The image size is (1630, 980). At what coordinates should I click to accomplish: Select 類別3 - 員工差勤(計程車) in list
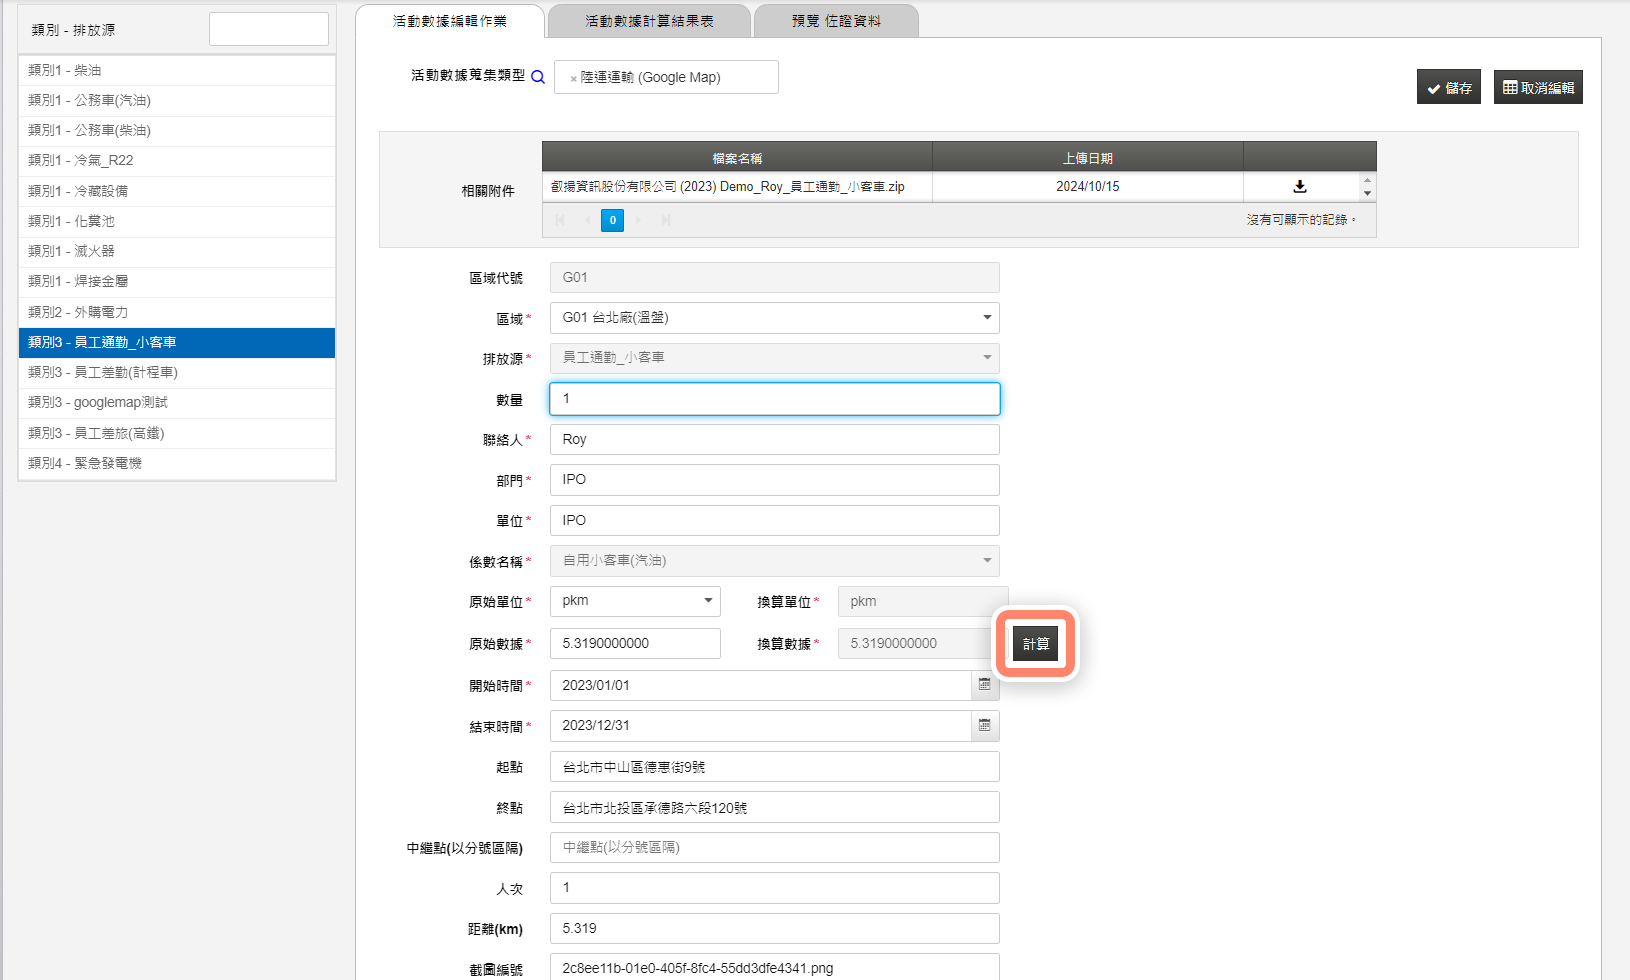[x=177, y=372]
